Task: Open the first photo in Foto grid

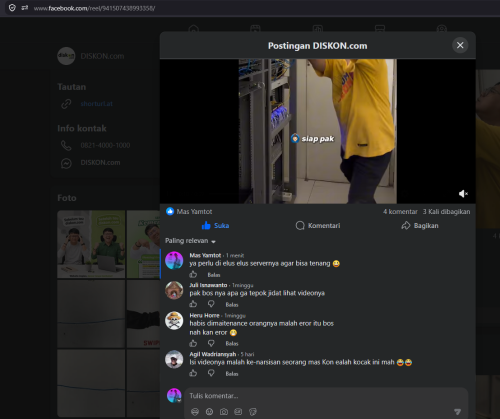Action: (x=91, y=244)
